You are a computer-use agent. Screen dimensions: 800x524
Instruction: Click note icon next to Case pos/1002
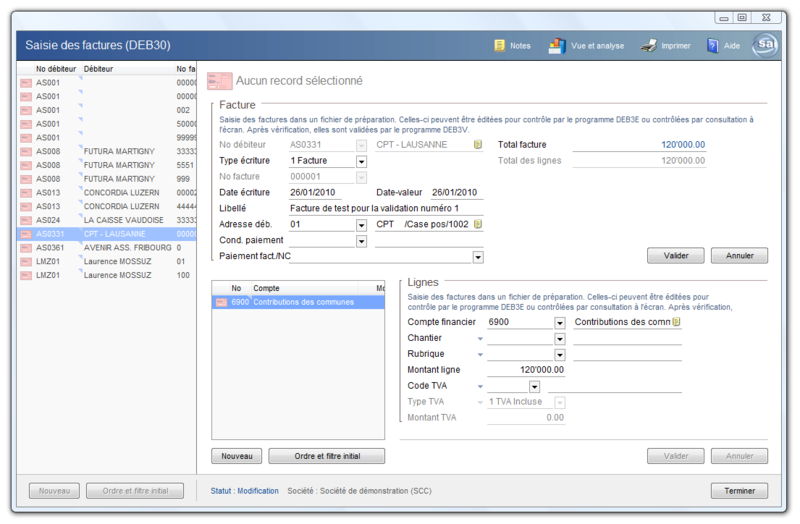(478, 225)
